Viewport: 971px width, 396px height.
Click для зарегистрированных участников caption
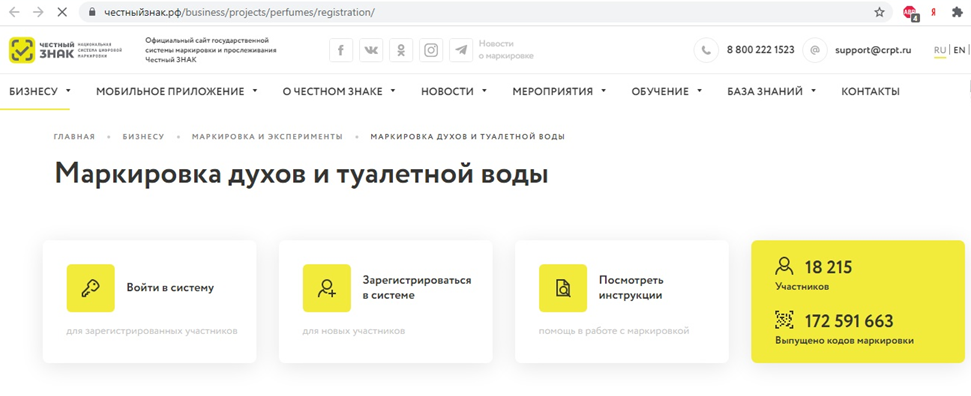coord(152,332)
